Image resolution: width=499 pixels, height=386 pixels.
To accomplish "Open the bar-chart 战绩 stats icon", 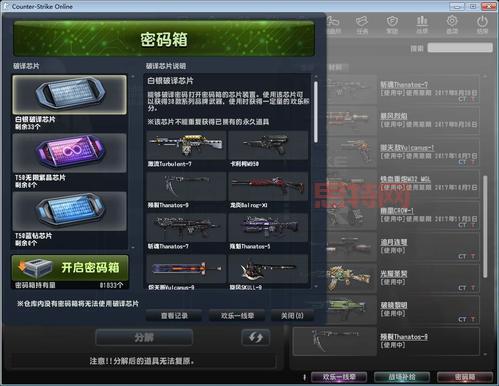I will 422,25.
